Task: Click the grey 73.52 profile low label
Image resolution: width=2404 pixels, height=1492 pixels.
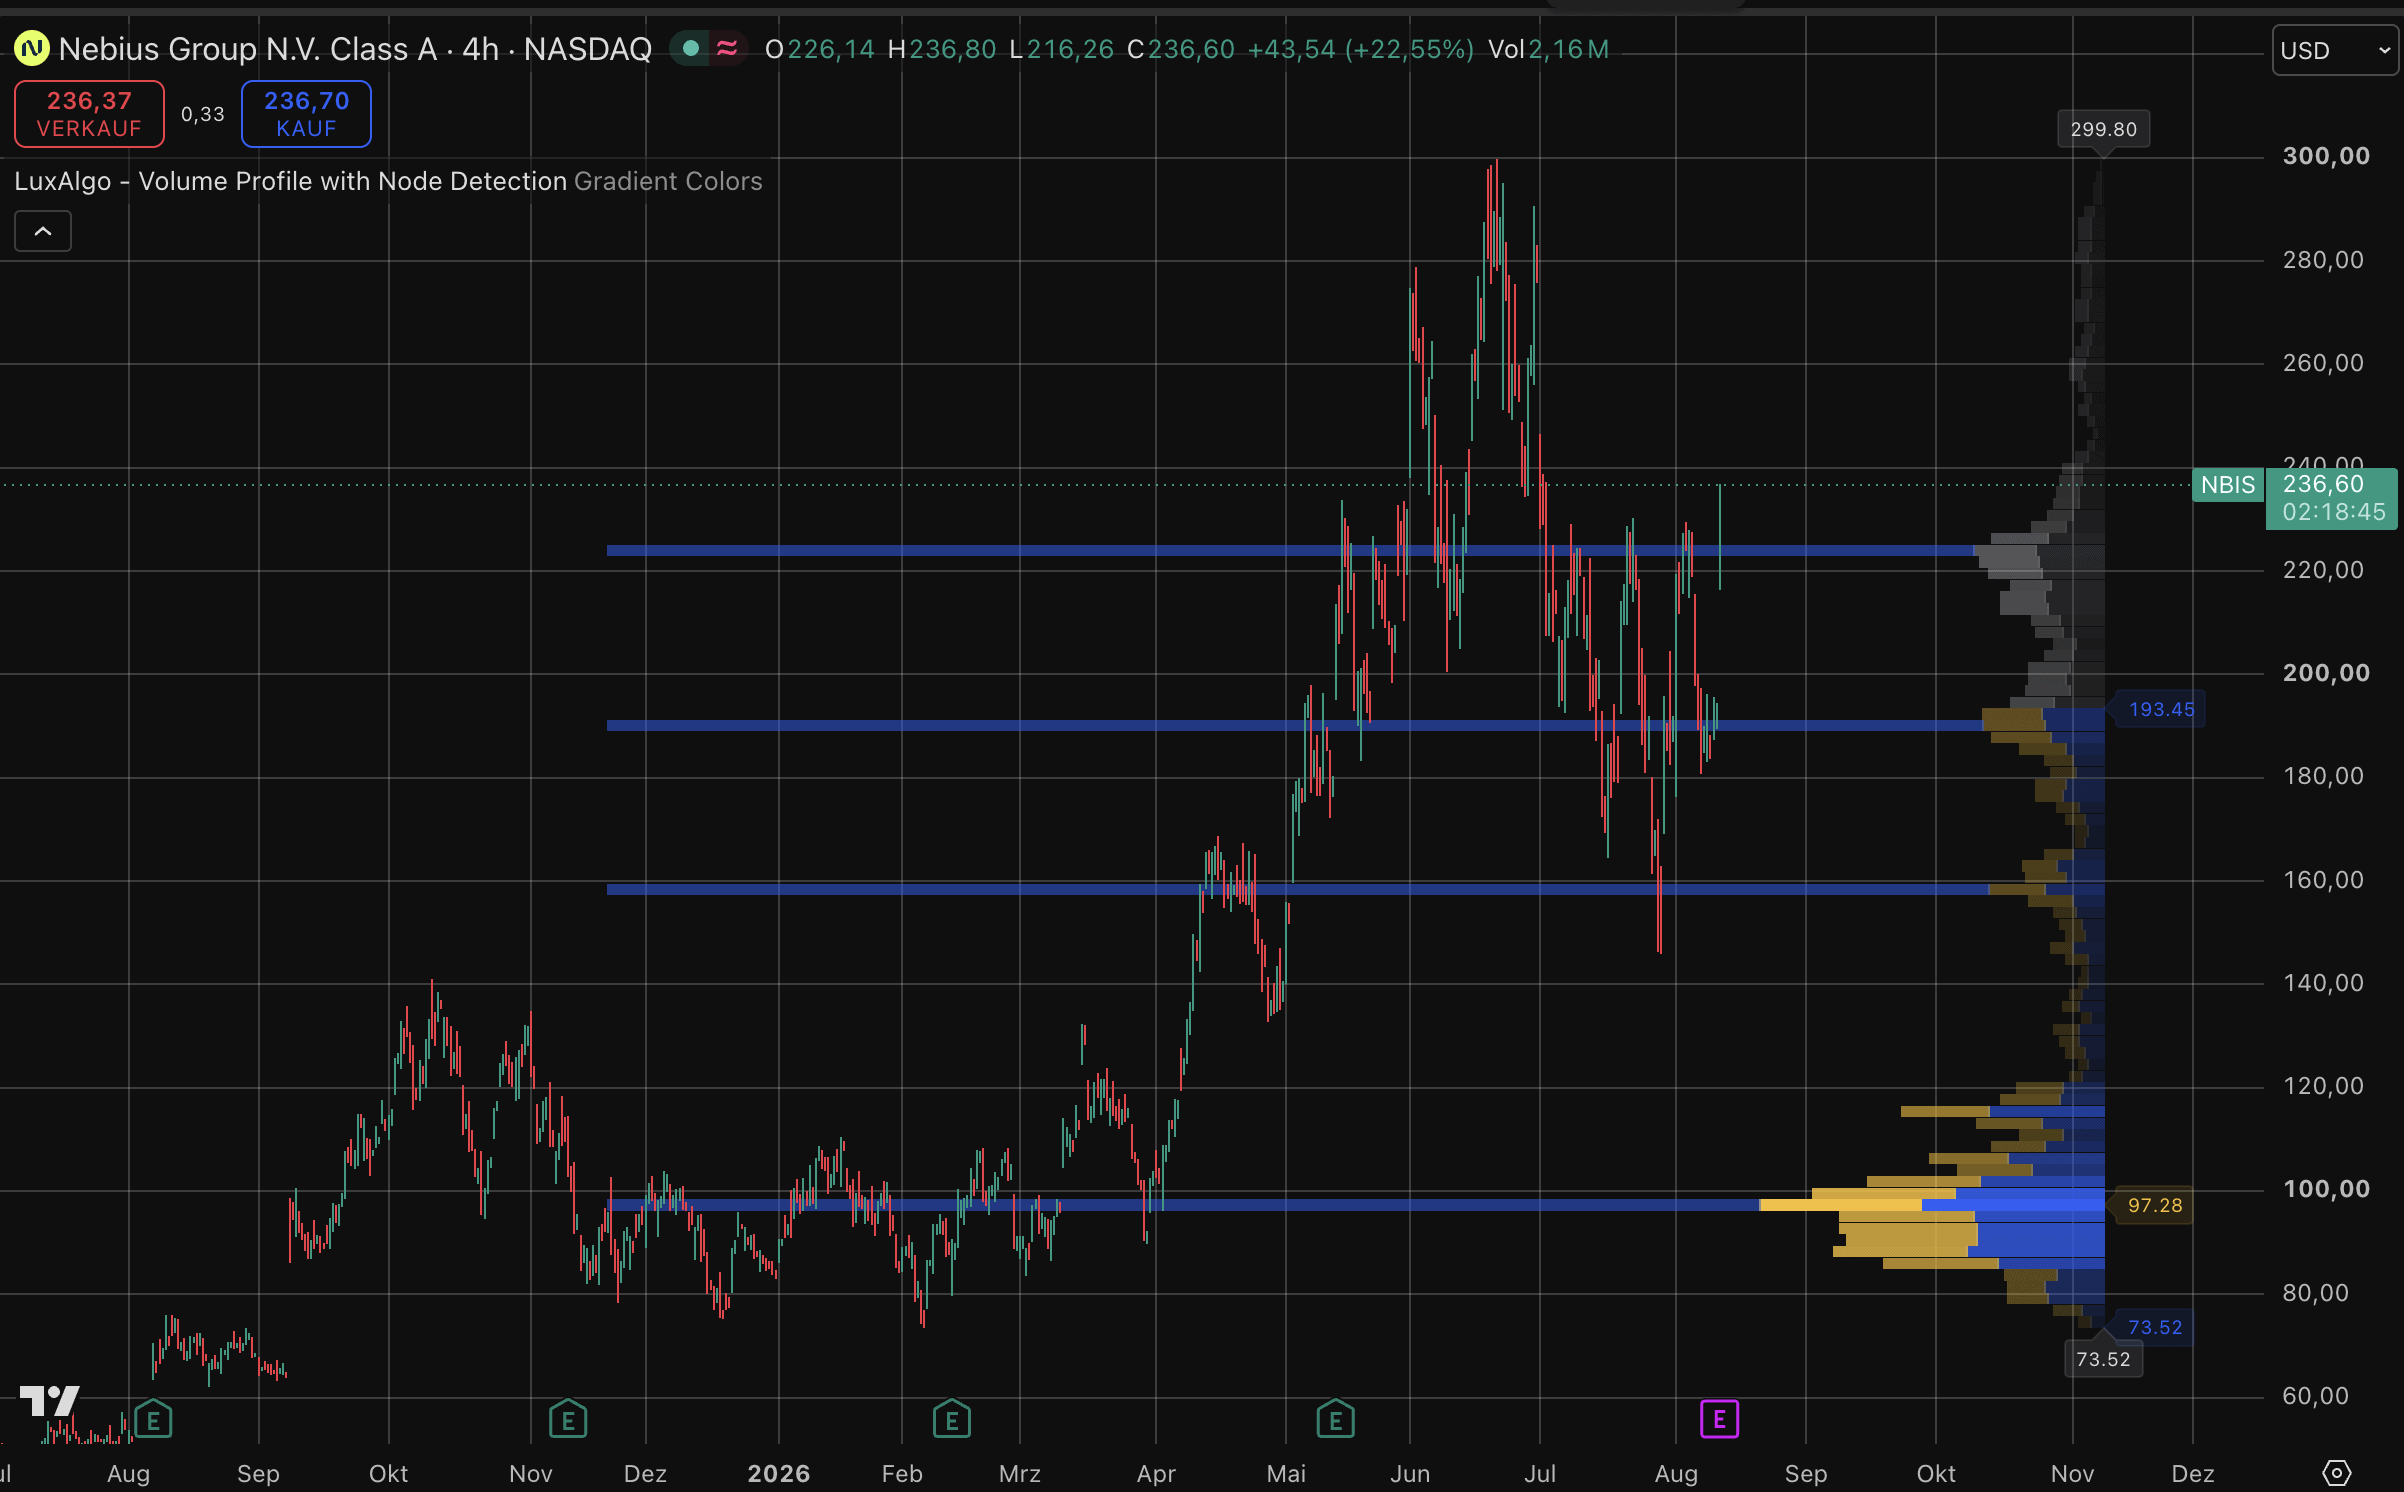Action: pyautogui.click(x=2103, y=1359)
